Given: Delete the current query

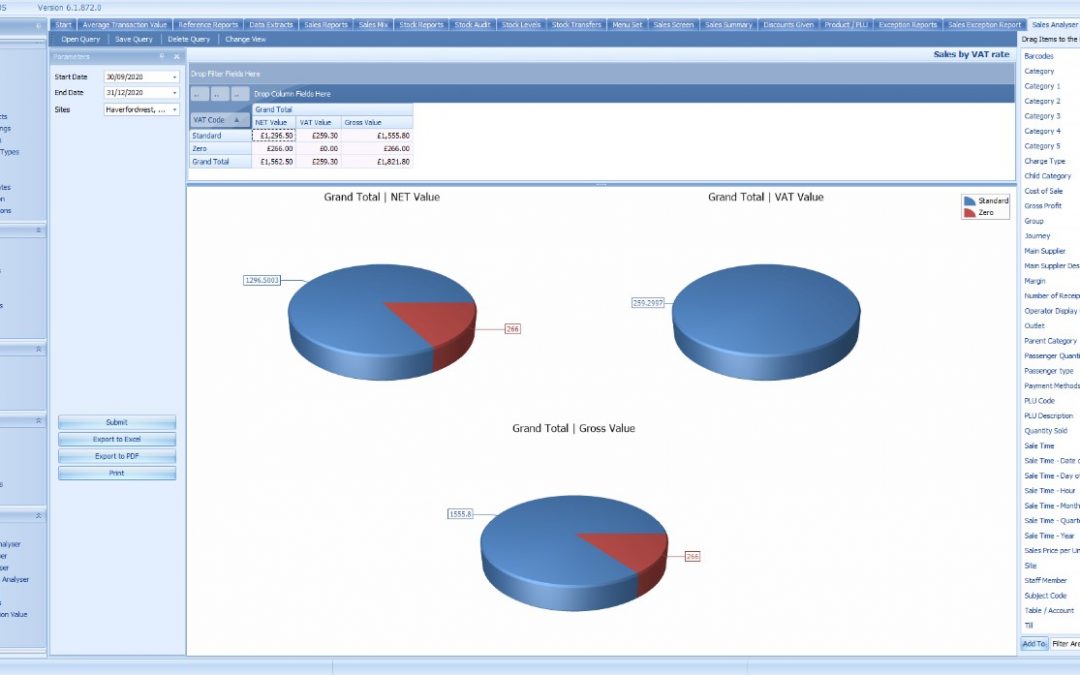Looking at the screenshot, I should pyautogui.click(x=190, y=38).
